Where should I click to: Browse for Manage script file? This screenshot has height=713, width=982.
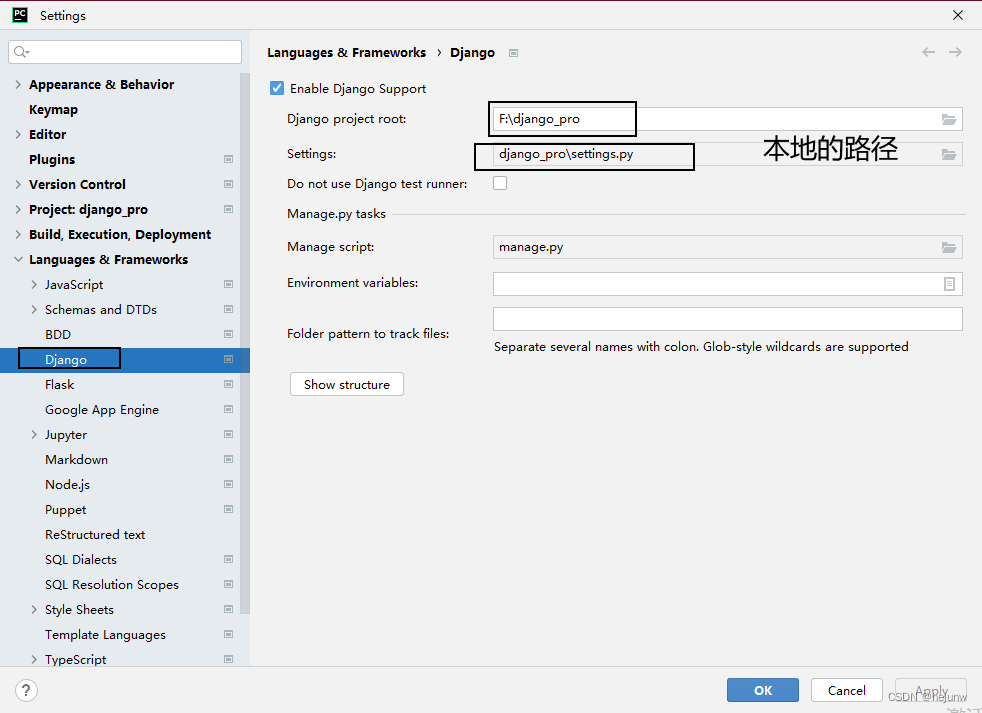coord(949,247)
